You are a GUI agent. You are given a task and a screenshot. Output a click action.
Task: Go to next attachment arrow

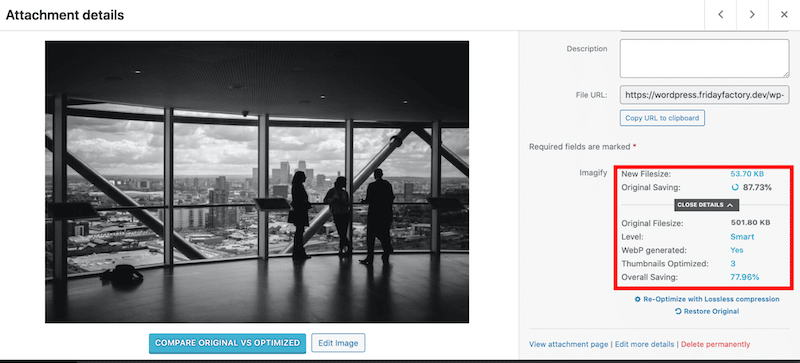point(752,15)
